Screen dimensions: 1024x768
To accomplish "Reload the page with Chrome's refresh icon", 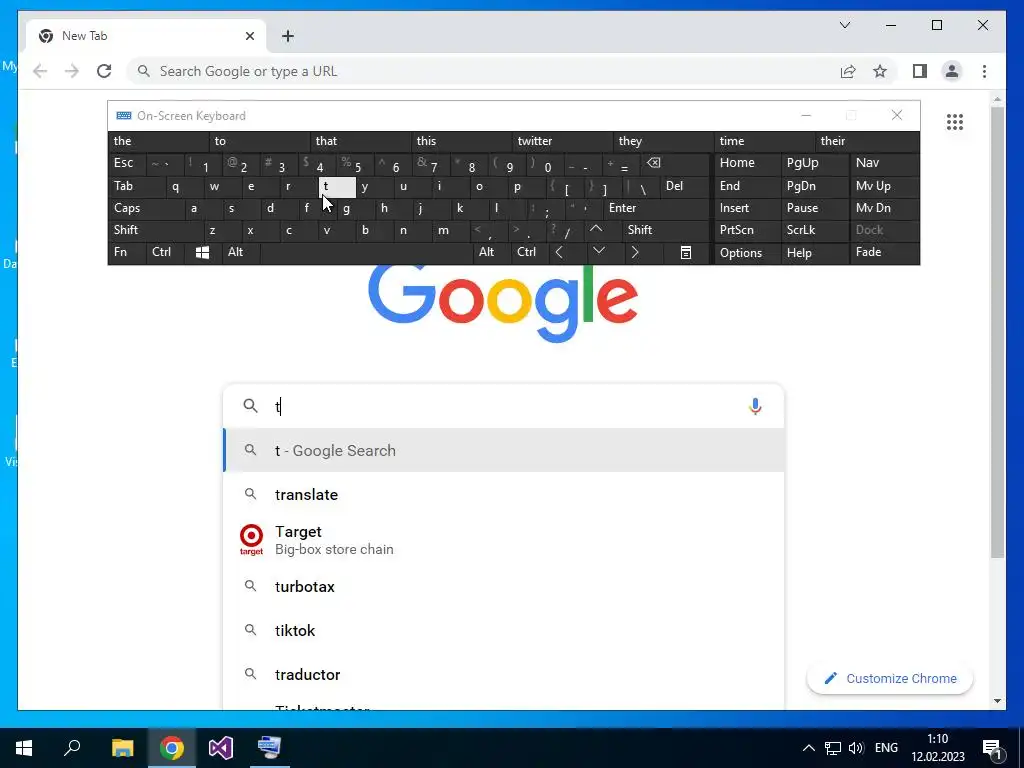I will tap(104, 71).
